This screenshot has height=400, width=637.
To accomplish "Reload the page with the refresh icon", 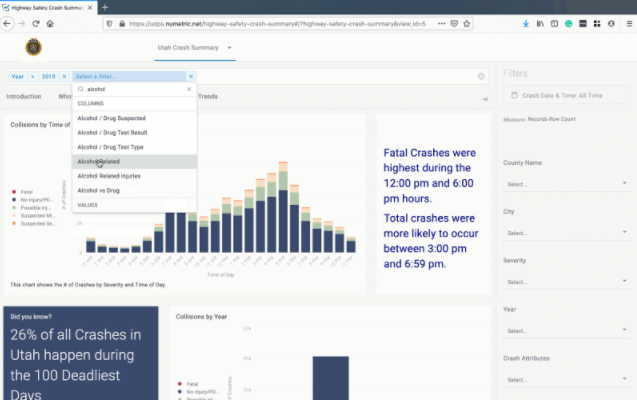I will (x=36, y=24).
